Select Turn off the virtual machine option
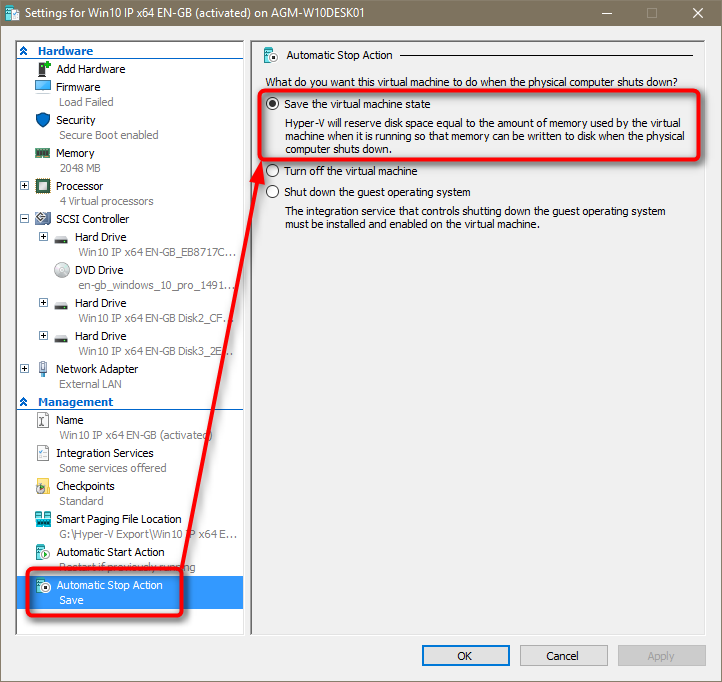This screenshot has width=722, height=682. point(273,171)
